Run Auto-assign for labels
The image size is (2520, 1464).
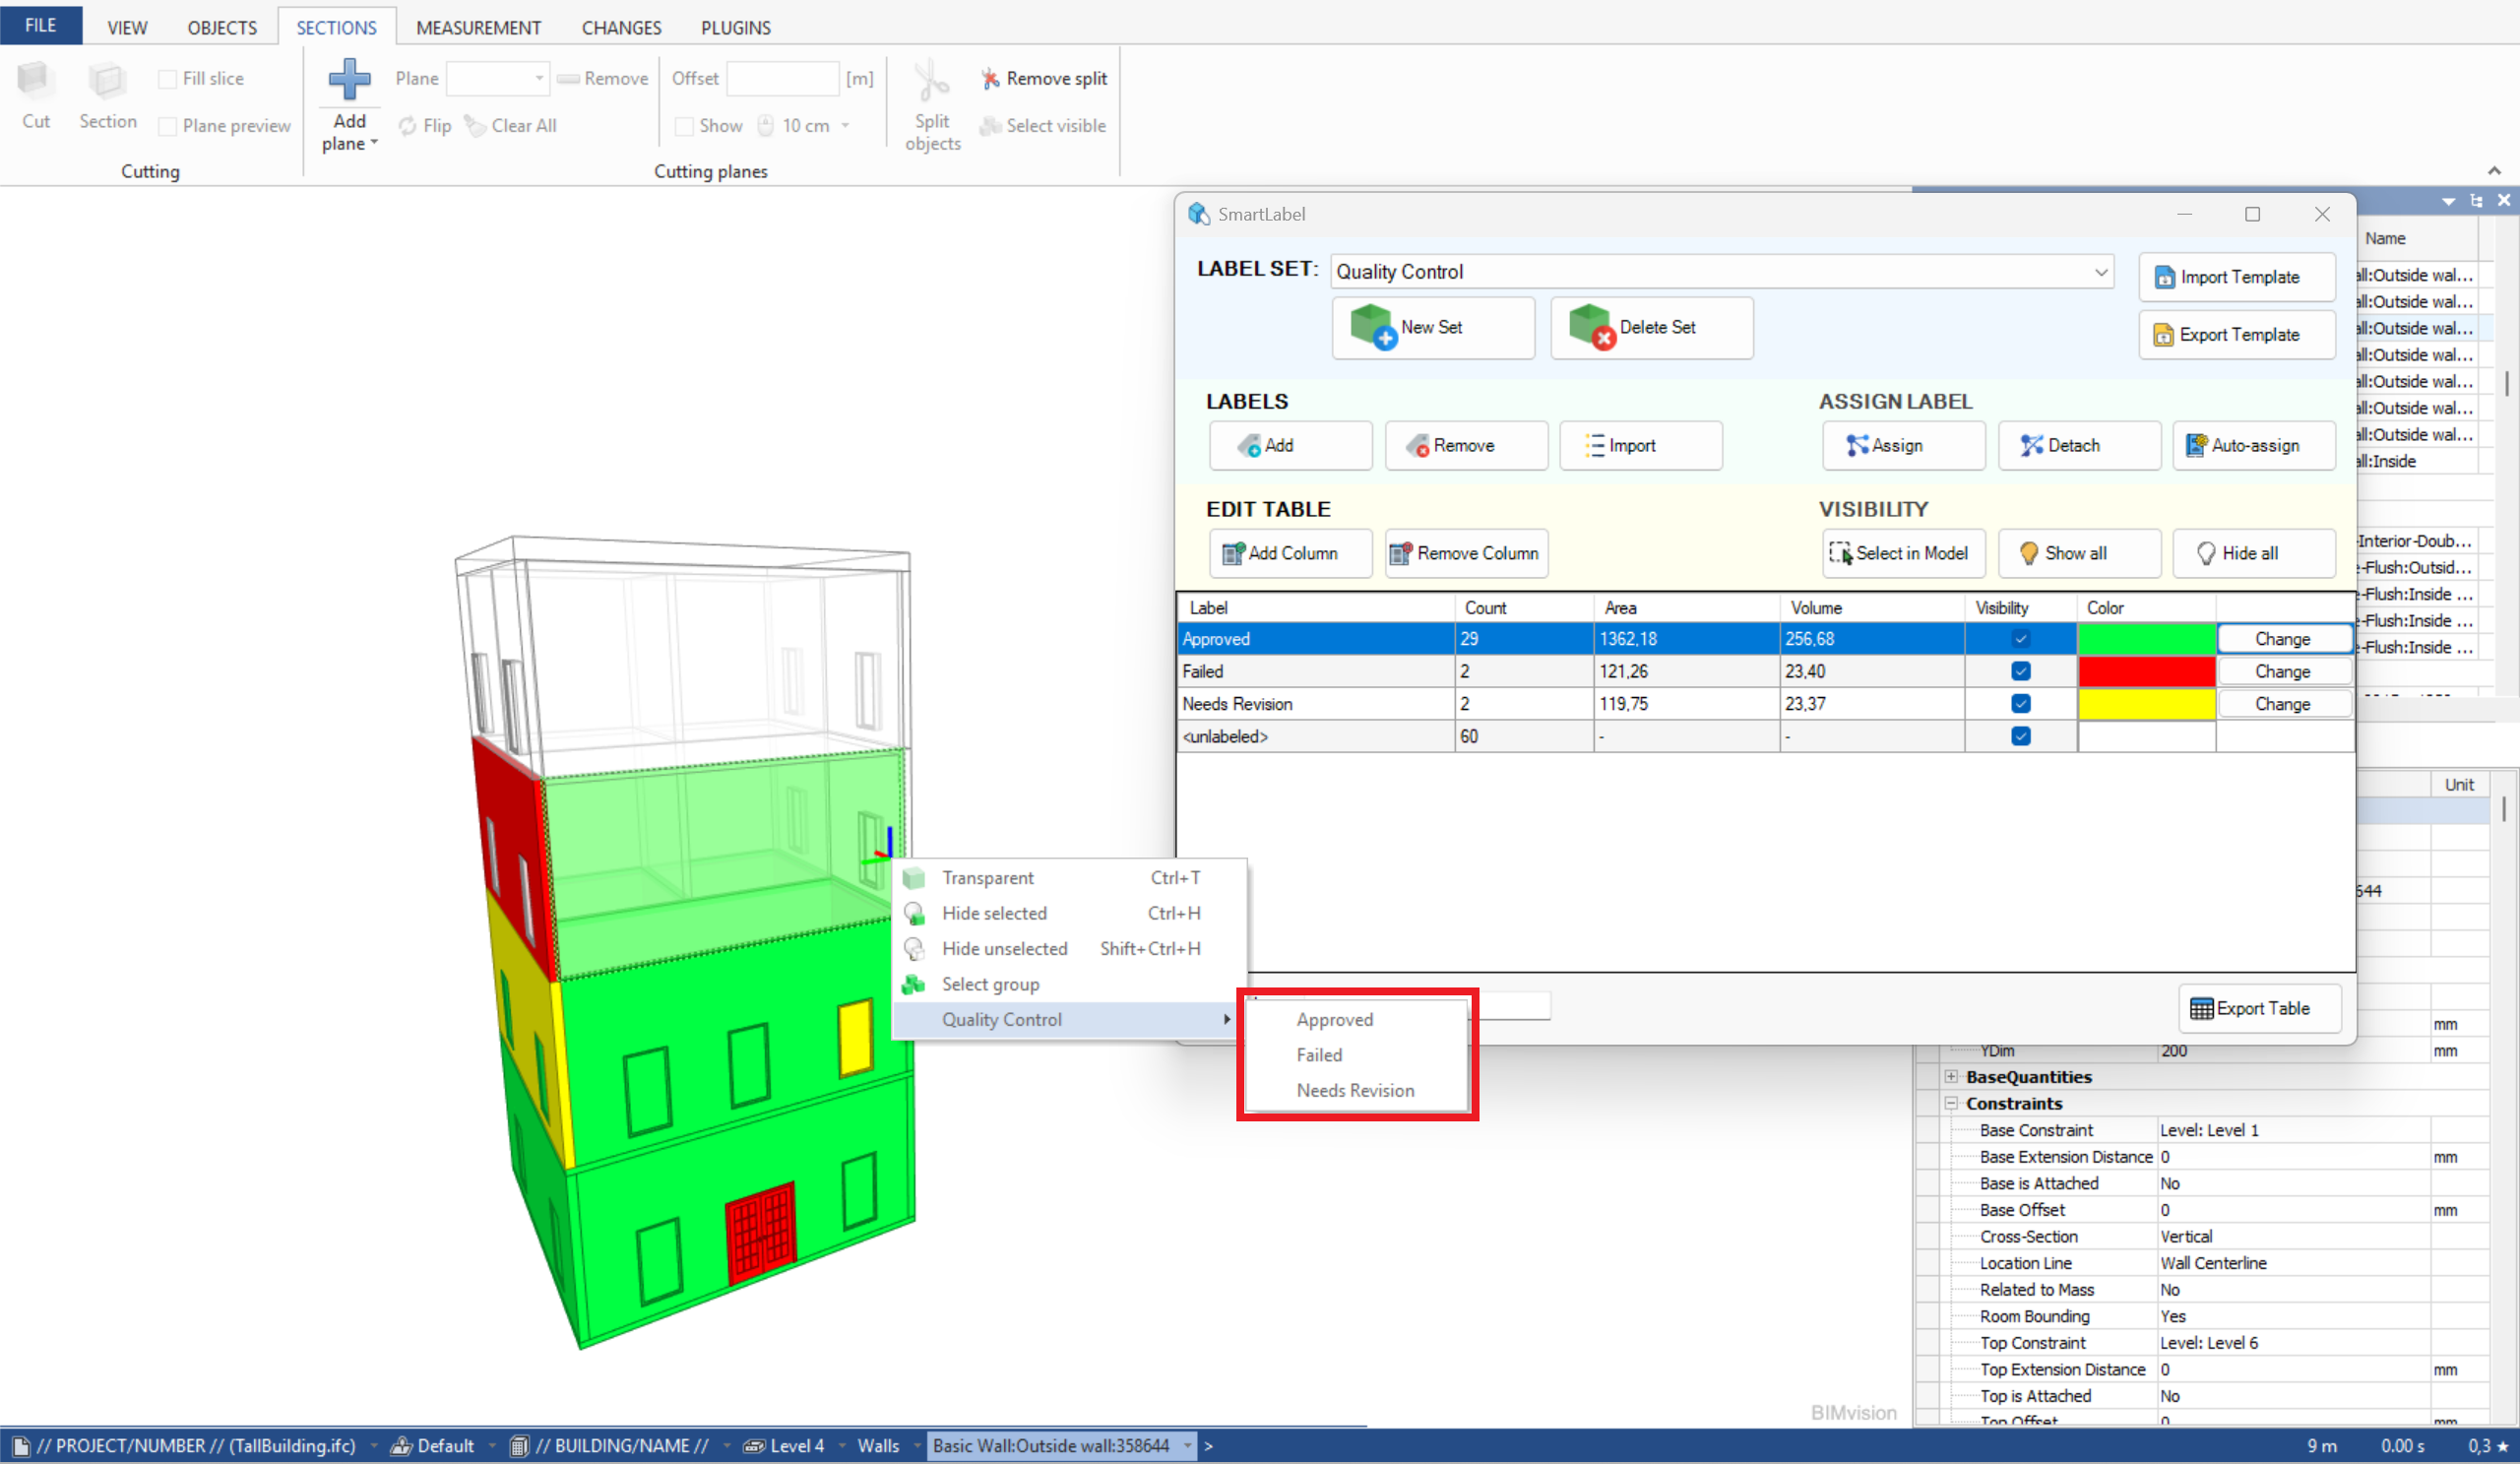pos(2254,445)
